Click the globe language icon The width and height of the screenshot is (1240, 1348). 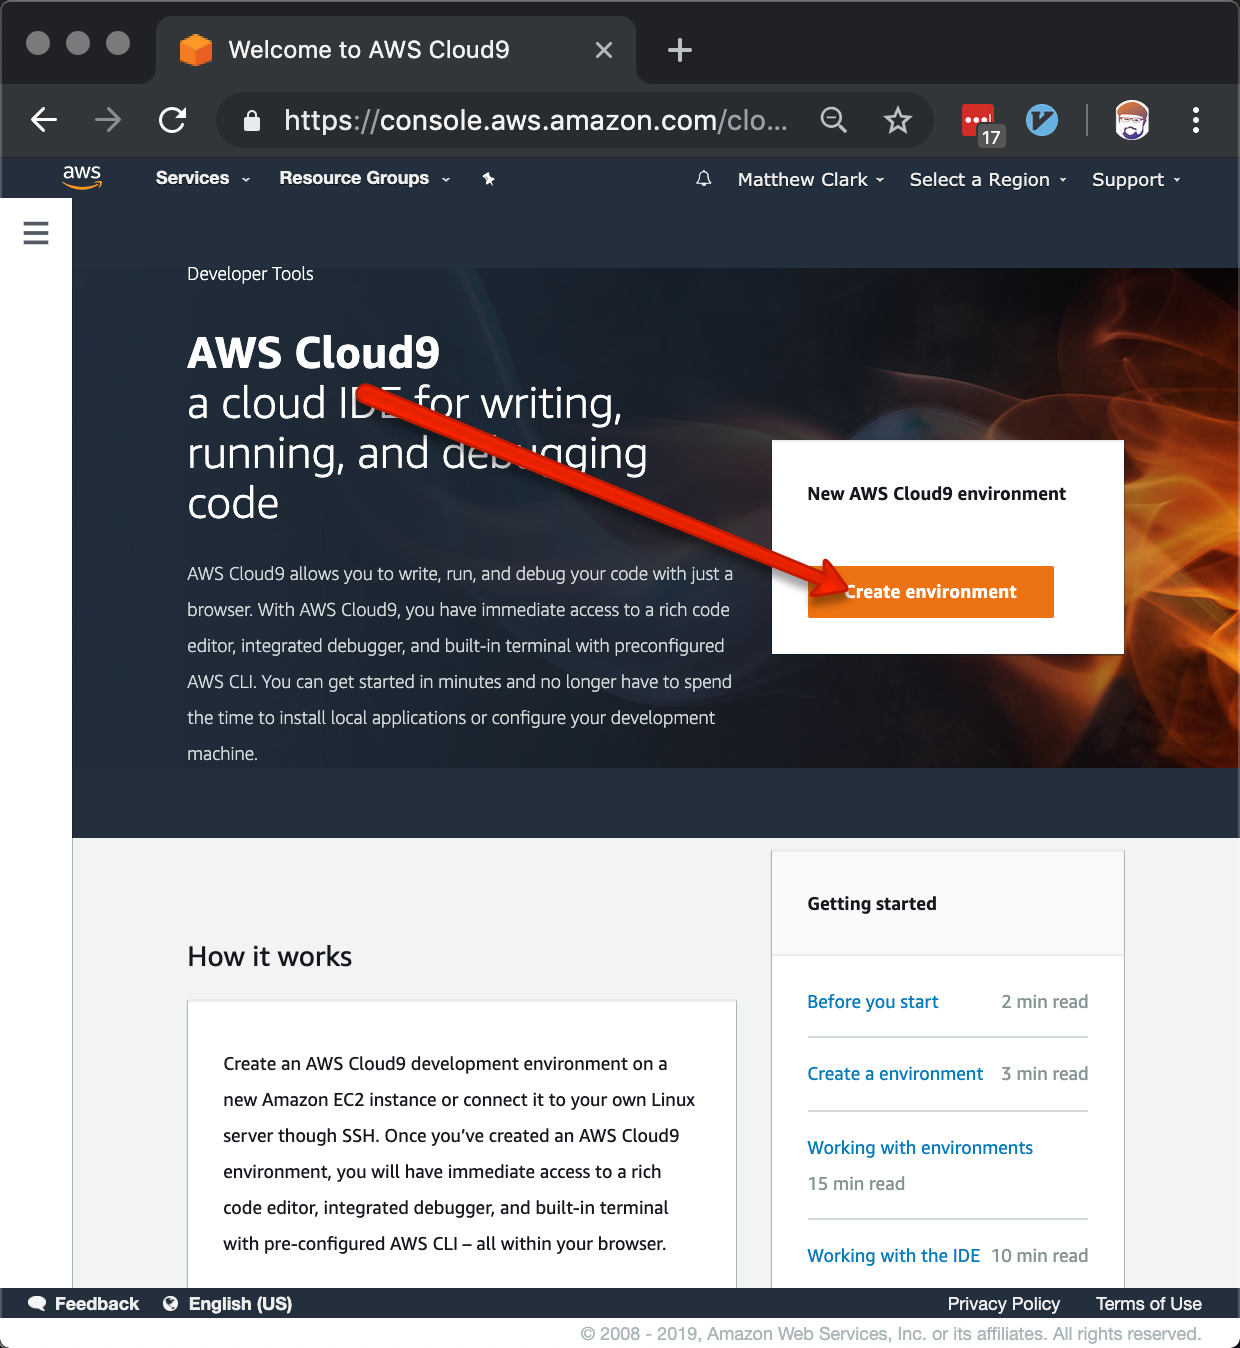[171, 1303]
